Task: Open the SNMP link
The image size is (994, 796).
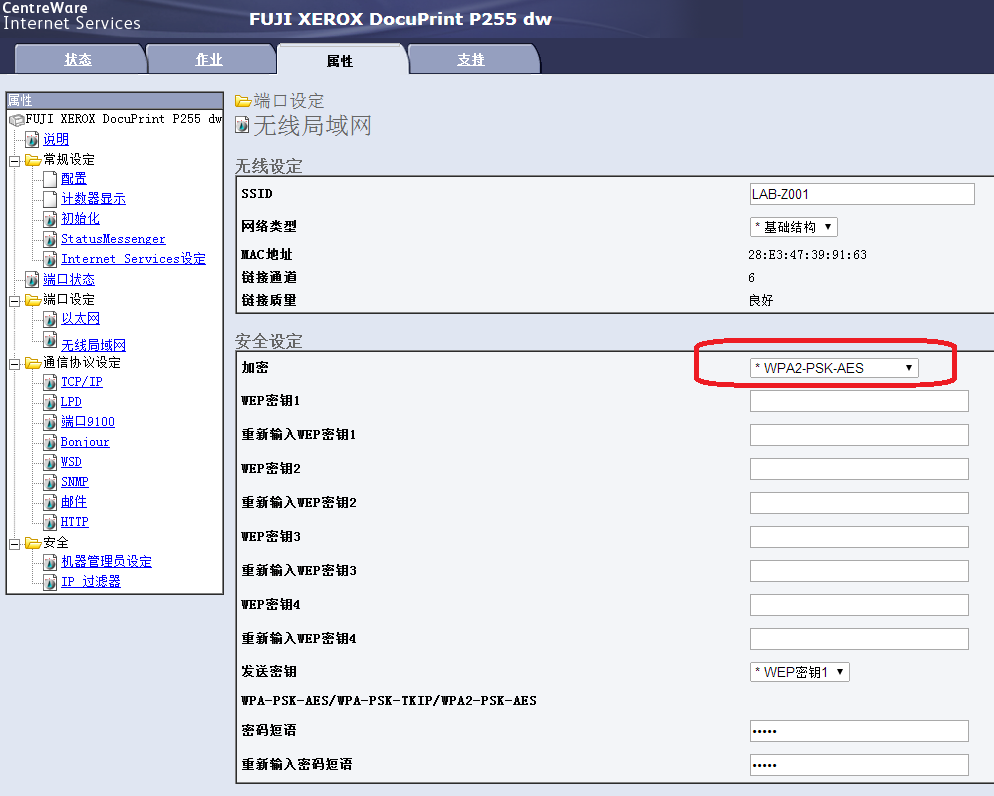Action: [75, 482]
